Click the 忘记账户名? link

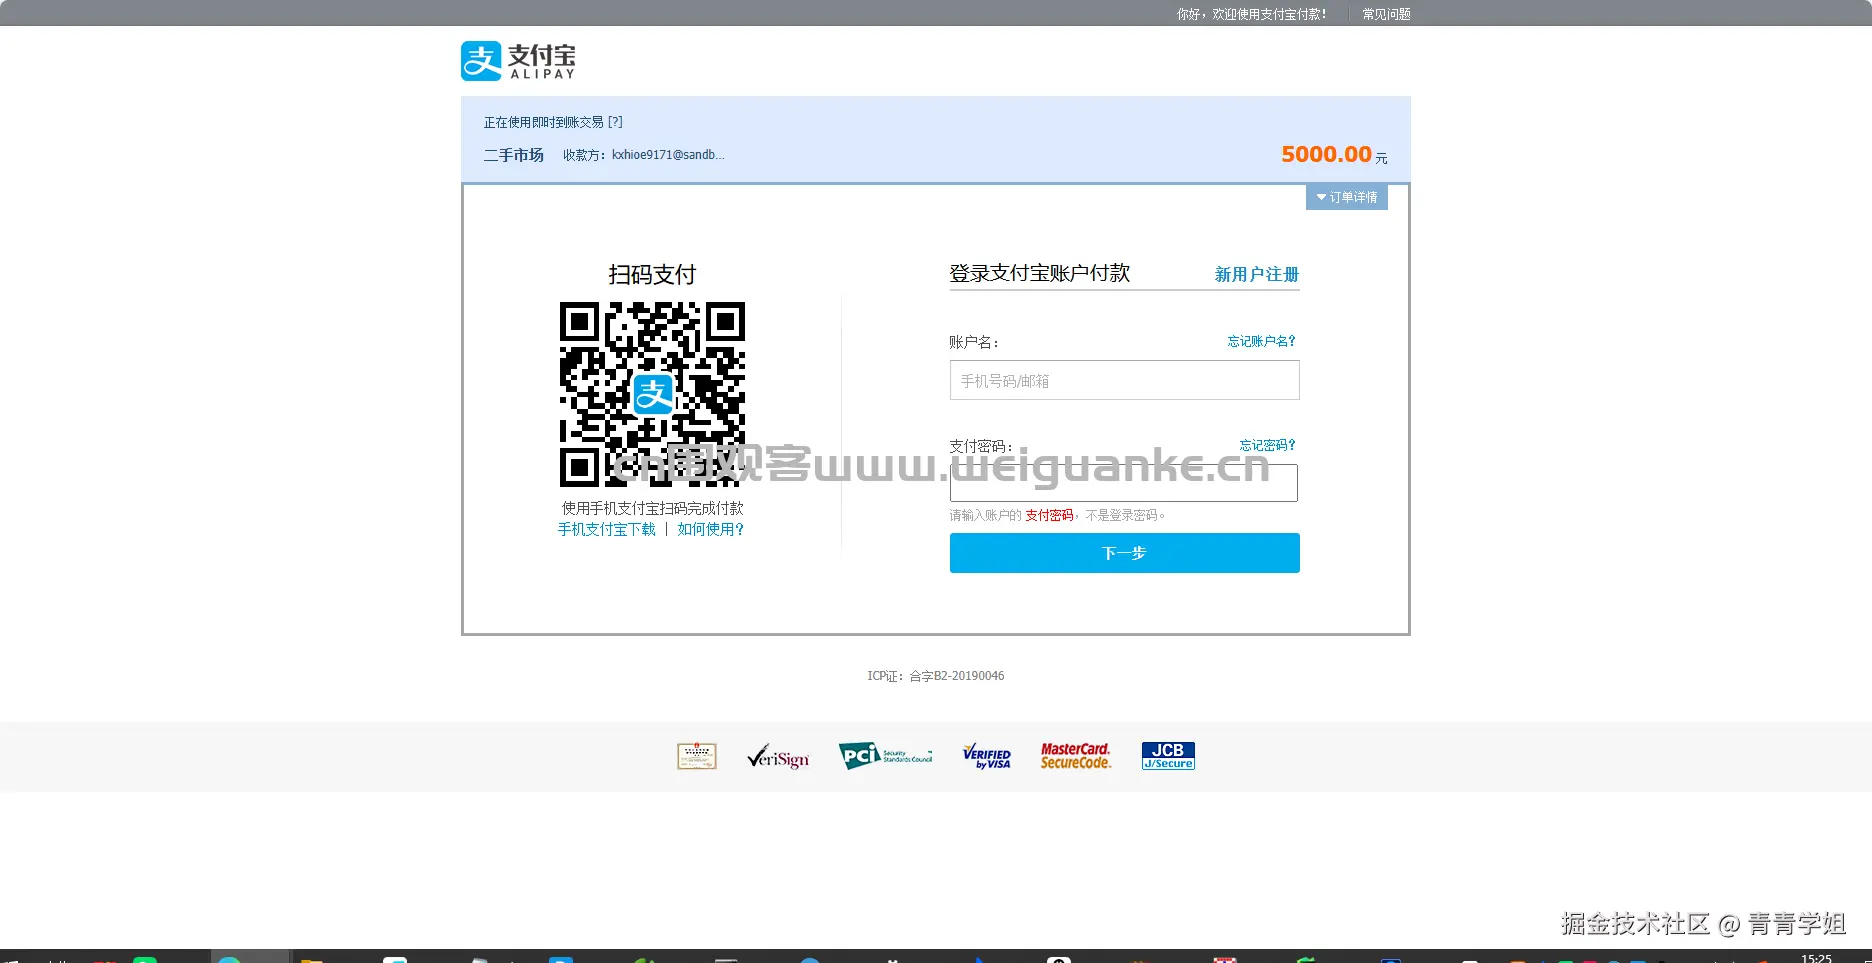pos(1261,341)
